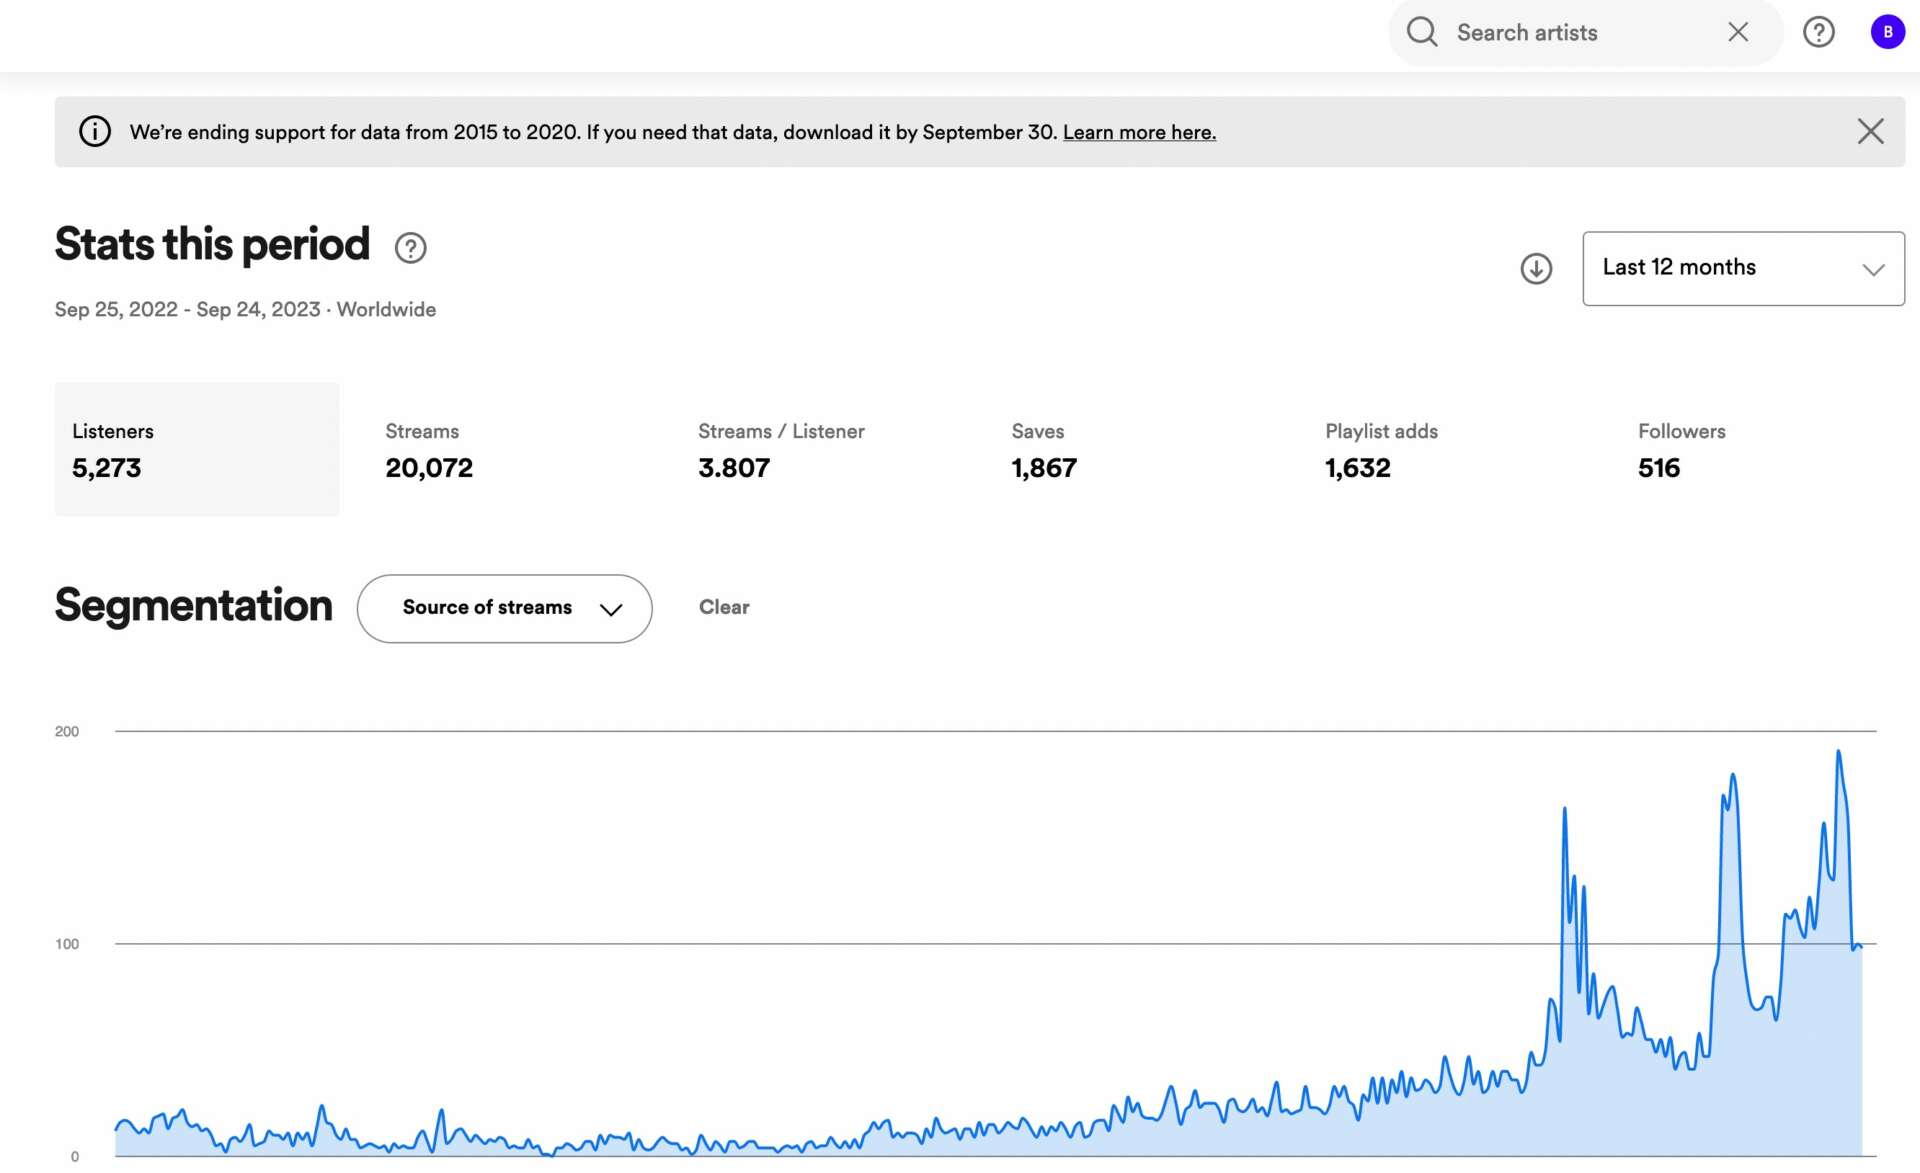Show the Saves metric

pos(1044,449)
